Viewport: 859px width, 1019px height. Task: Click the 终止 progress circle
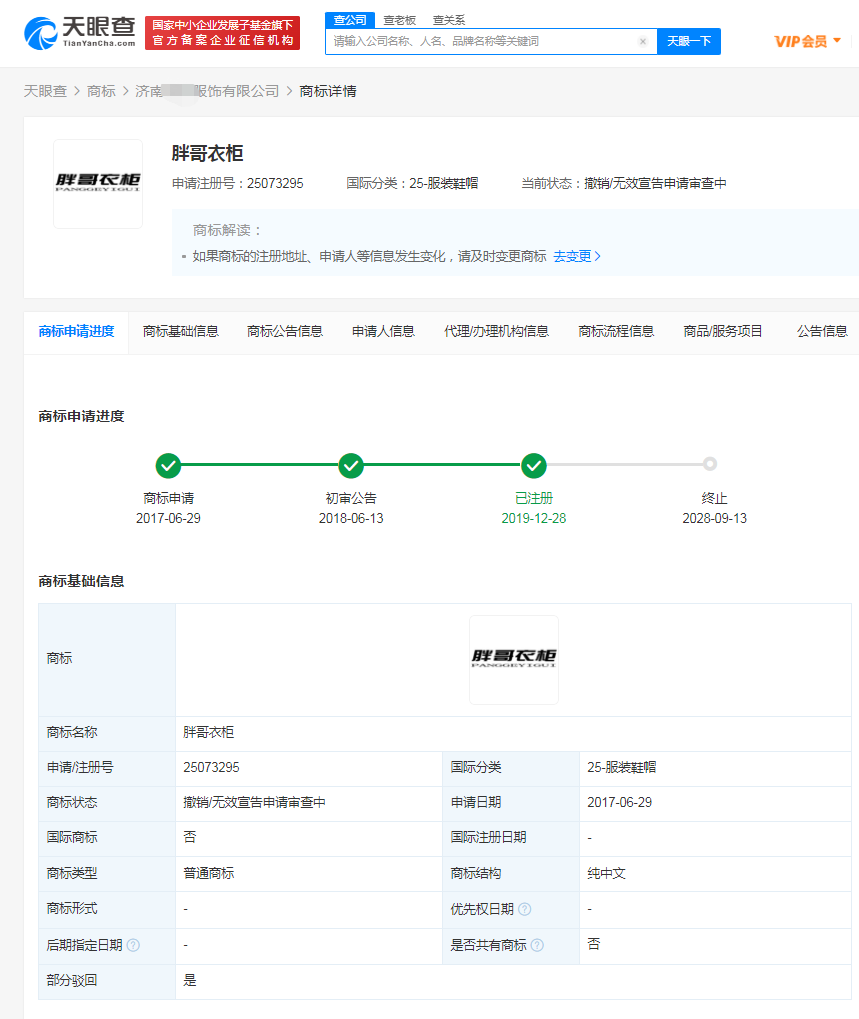click(710, 464)
